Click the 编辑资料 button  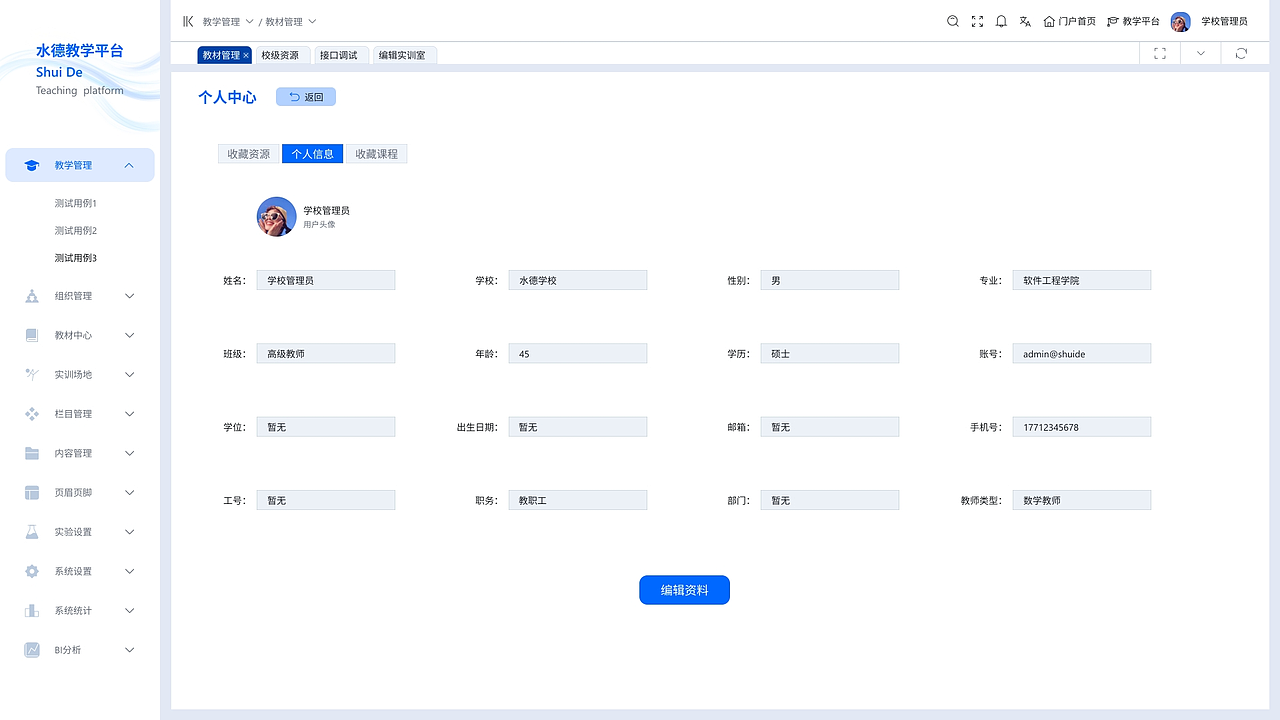[685, 590]
